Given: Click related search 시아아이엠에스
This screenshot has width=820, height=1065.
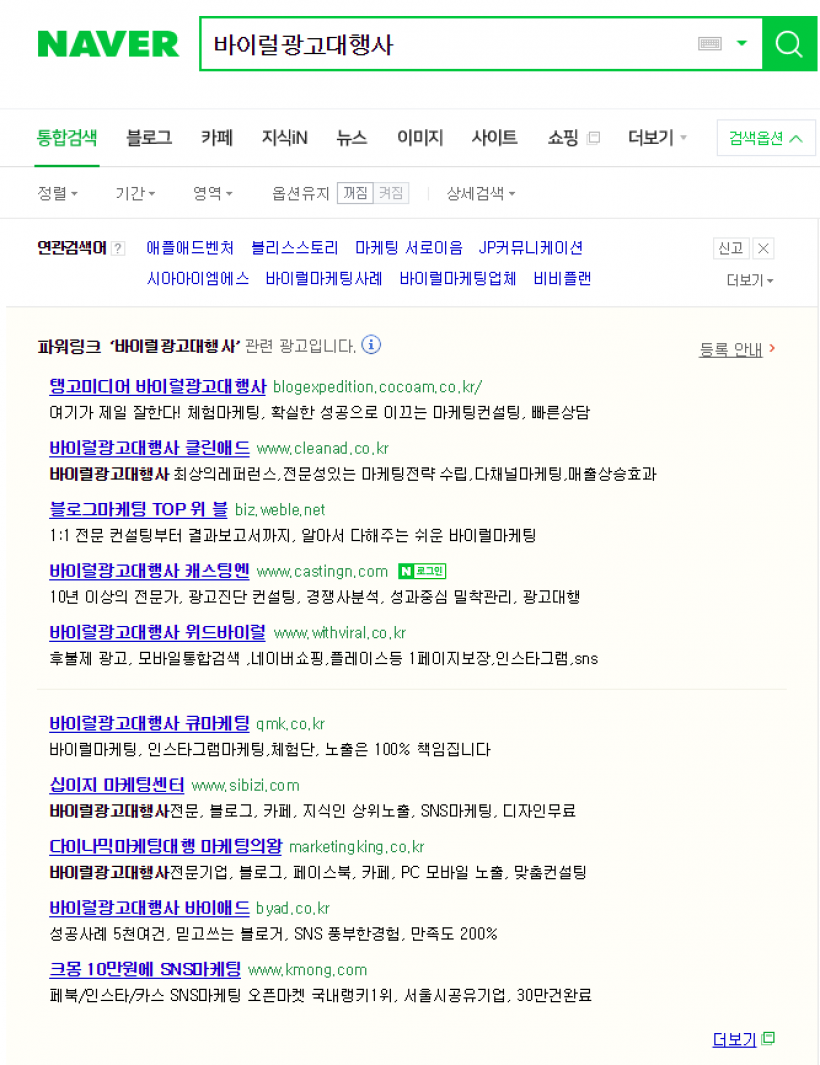Looking at the screenshot, I should pyautogui.click(x=198, y=278).
